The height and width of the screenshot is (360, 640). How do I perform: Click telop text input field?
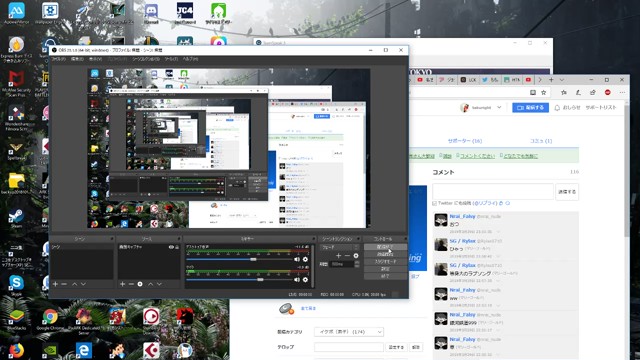(x=349, y=347)
